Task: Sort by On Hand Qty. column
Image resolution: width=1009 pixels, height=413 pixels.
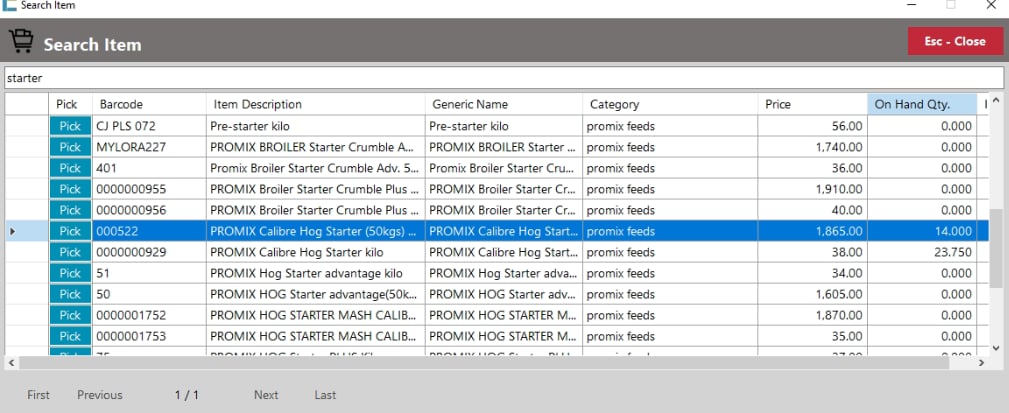Action: coord(921,104)
